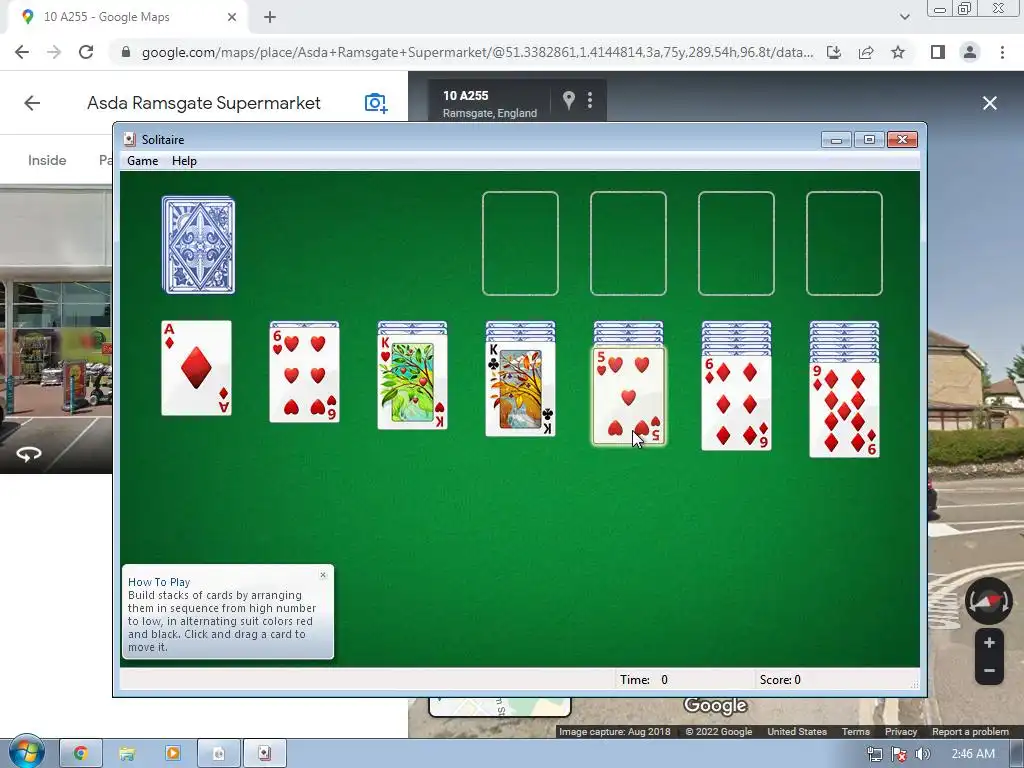Click the location pin icon in Street View
Viewport: 1024px width, 768px height.
pyautogui.click(x=569, y=100)
